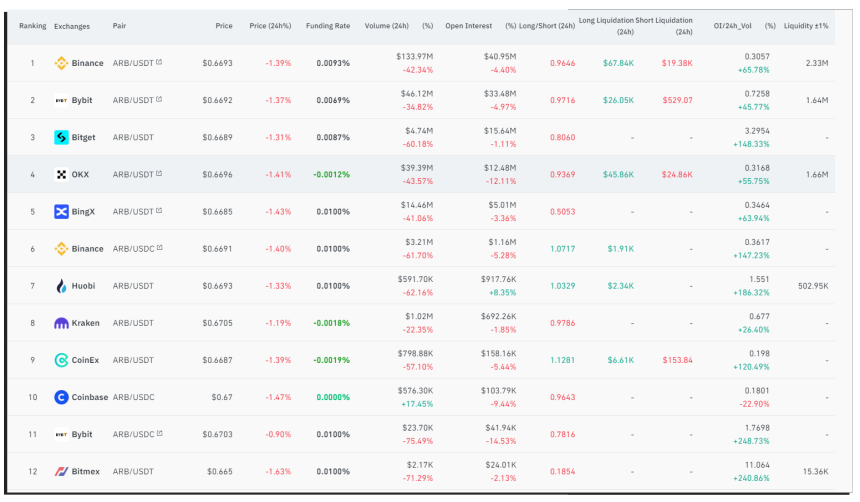Open external link icon beside OKX ARB/USDT pair
The height and width of the screenshot is (502, 860).
coord(159,174)
